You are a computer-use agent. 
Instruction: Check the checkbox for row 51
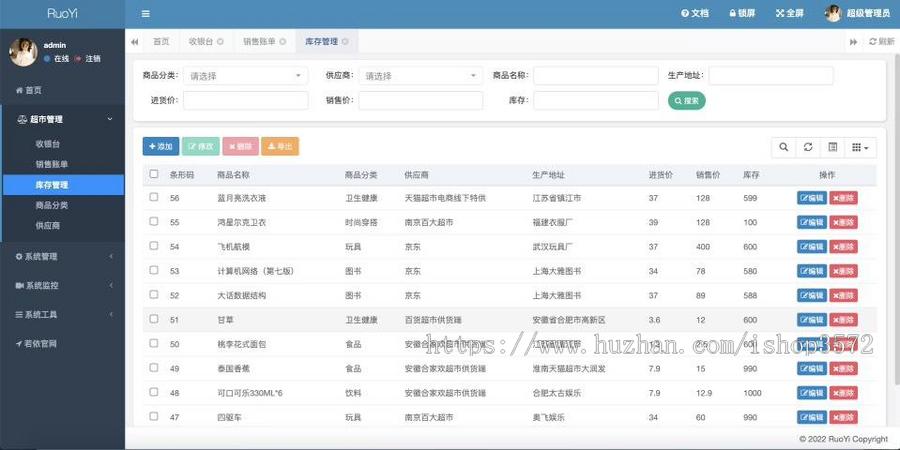(153, 319)
